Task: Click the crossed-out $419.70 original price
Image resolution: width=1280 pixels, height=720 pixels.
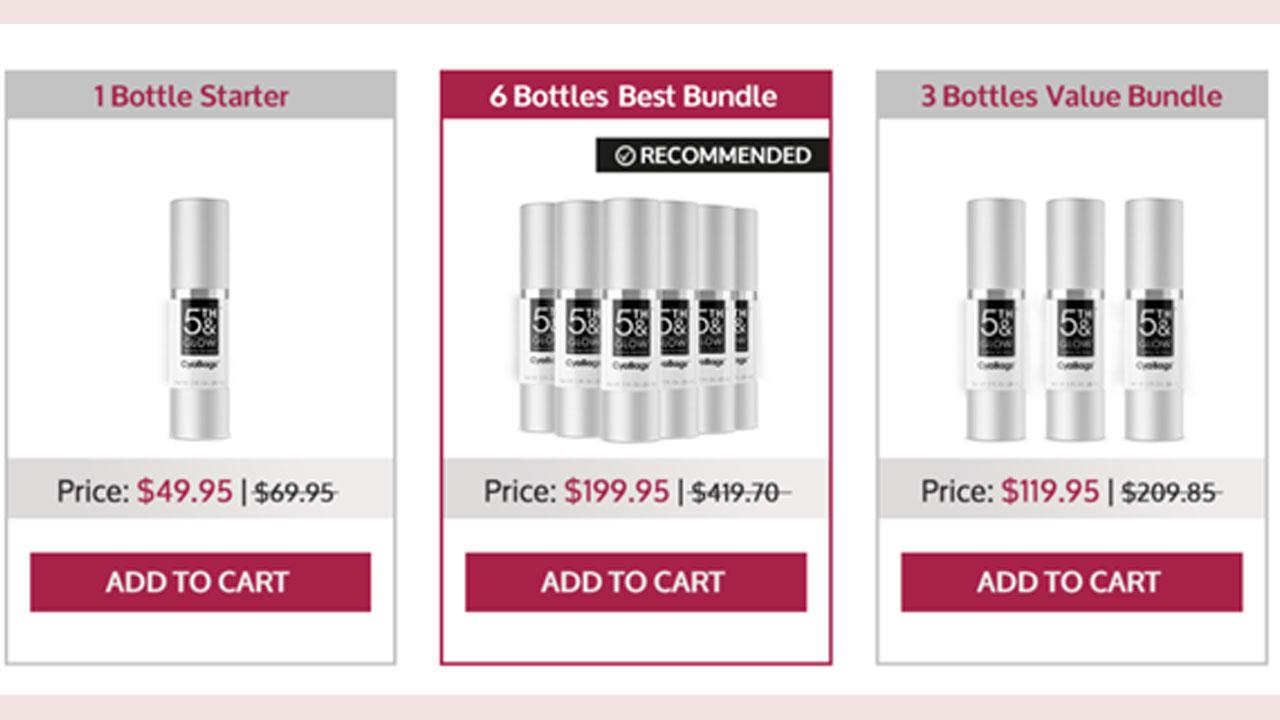Action: tap(740, 492)
